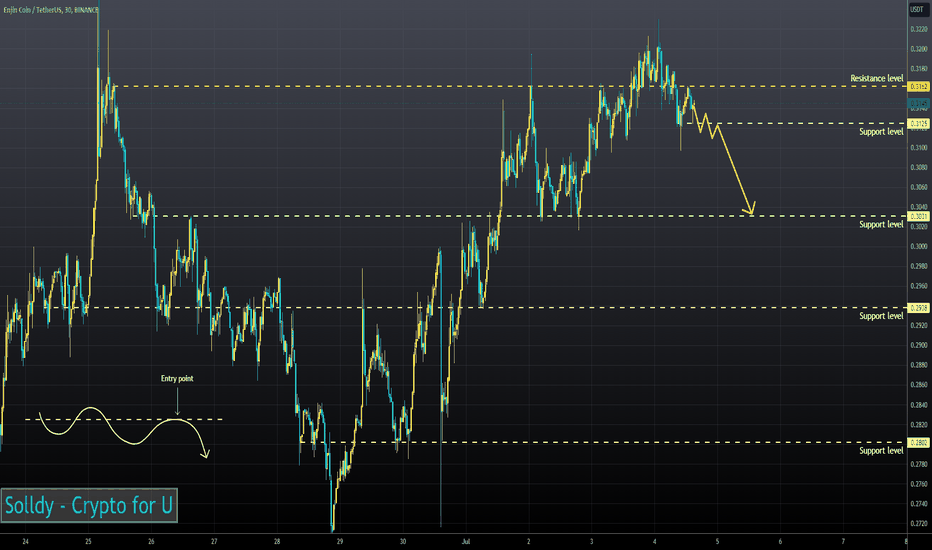Select the 0.2938 support price tag
Screen dimensions: 932x550
918,308
